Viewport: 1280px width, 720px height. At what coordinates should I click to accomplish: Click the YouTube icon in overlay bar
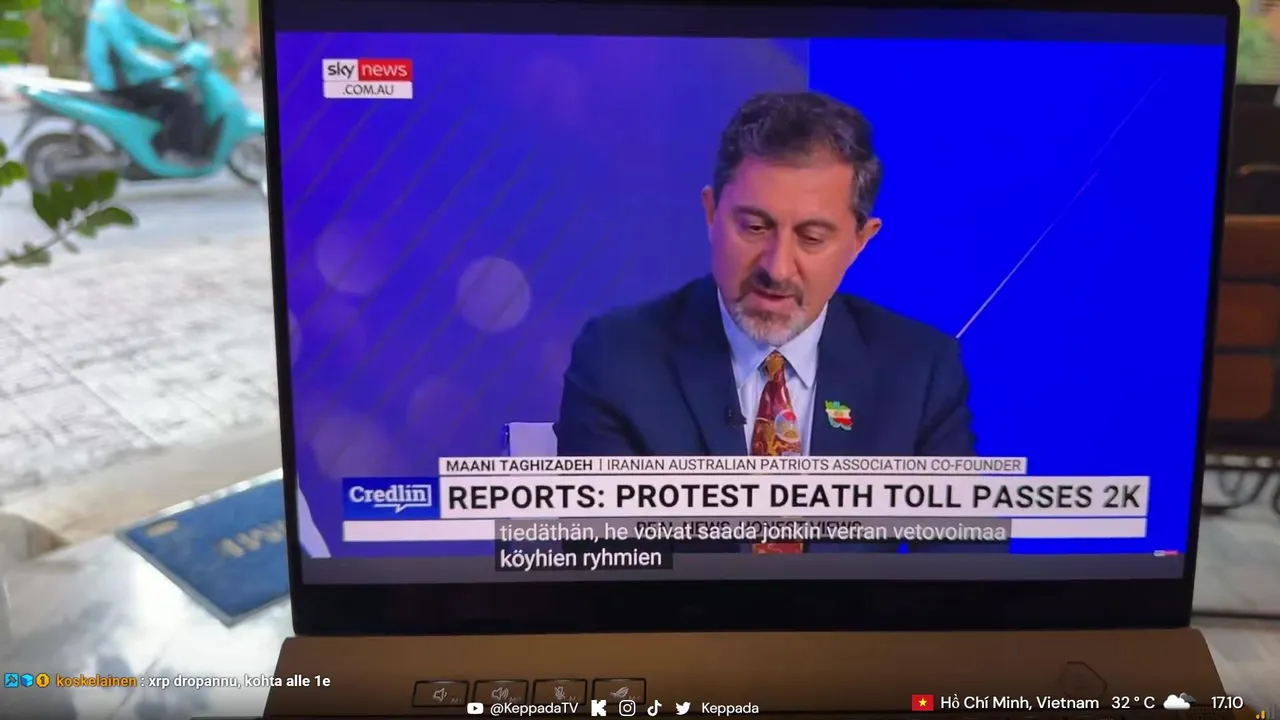coord(475,708)
